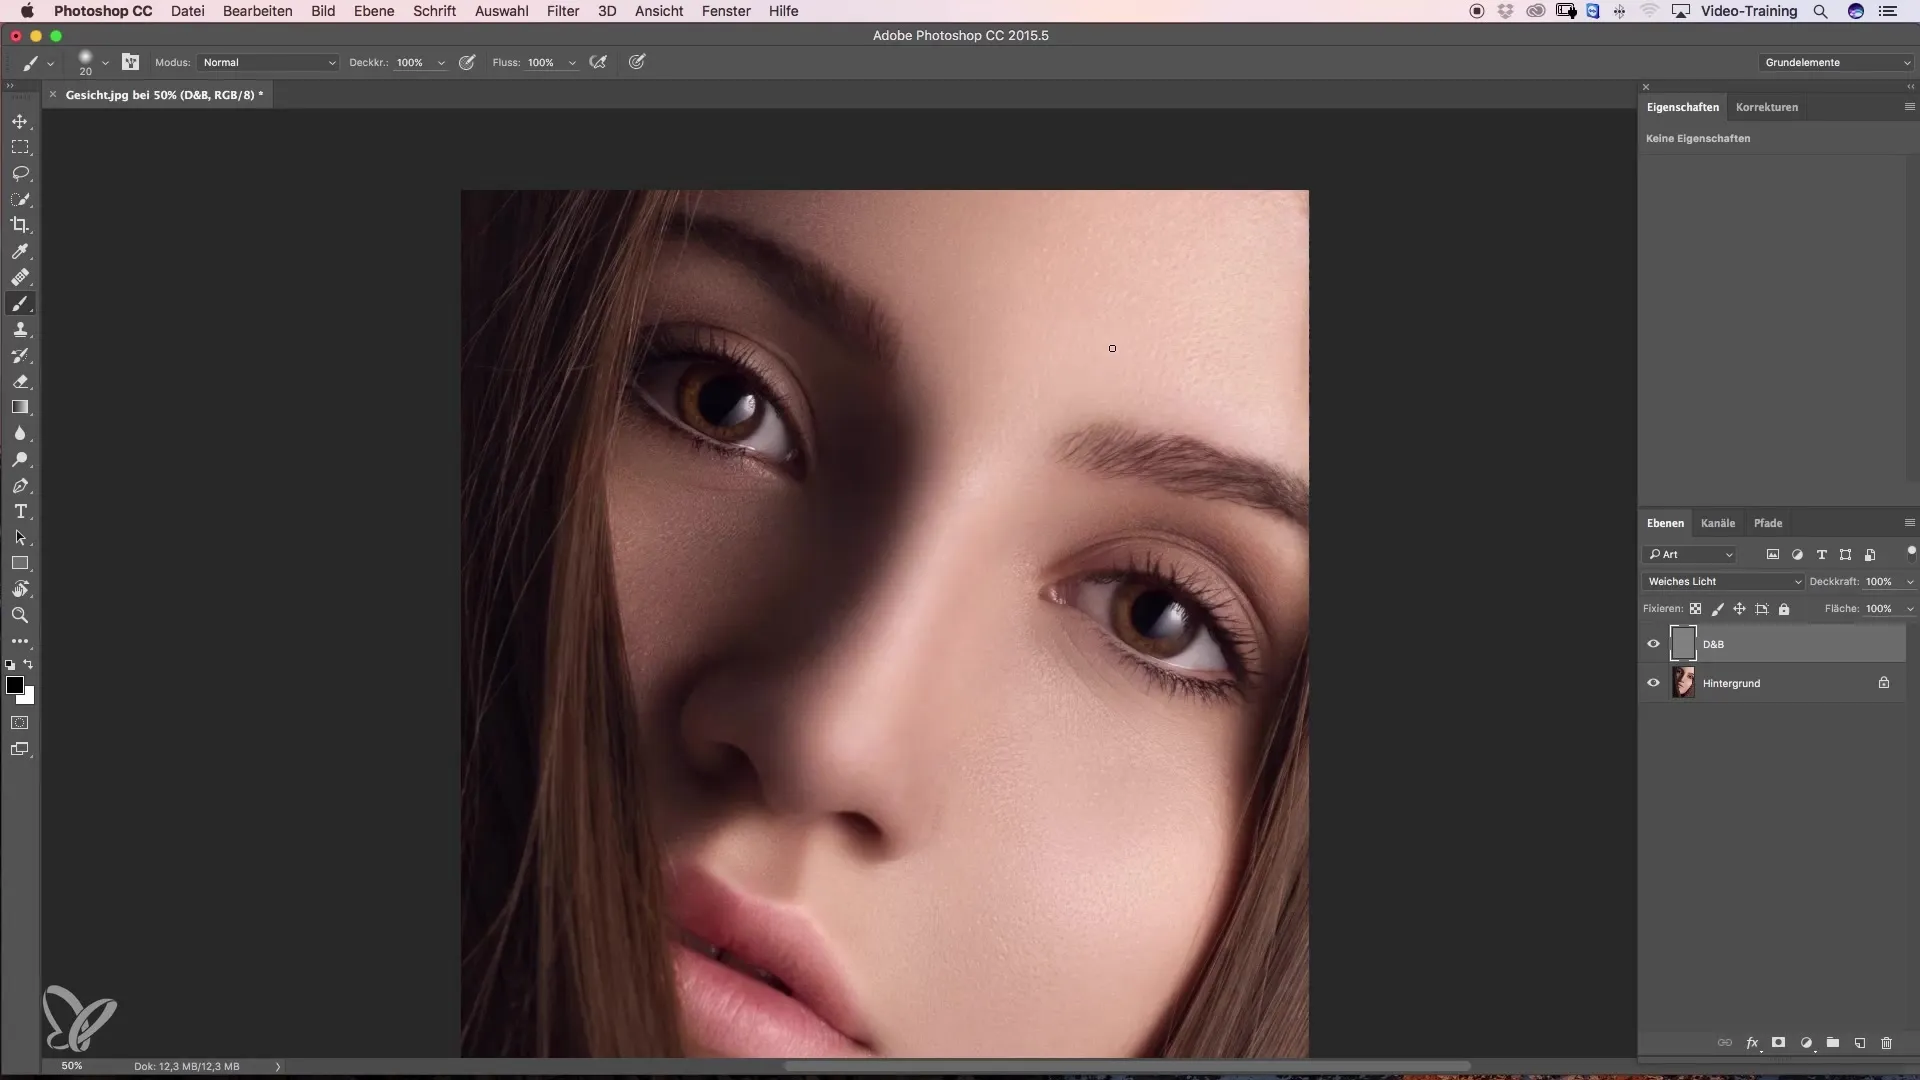The width and height of the screenshot is (1920, 1080).
Task: Open the brush settings panel toggle
Action: point(130,62)
